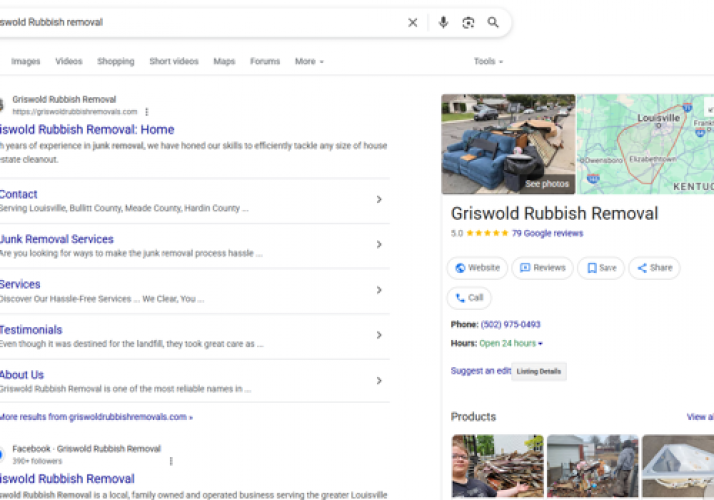Image resolution: width=714 pixels, height=500 pixels.
Task: Open the Testimonials sitelink
Action: (x=31, y=330)
